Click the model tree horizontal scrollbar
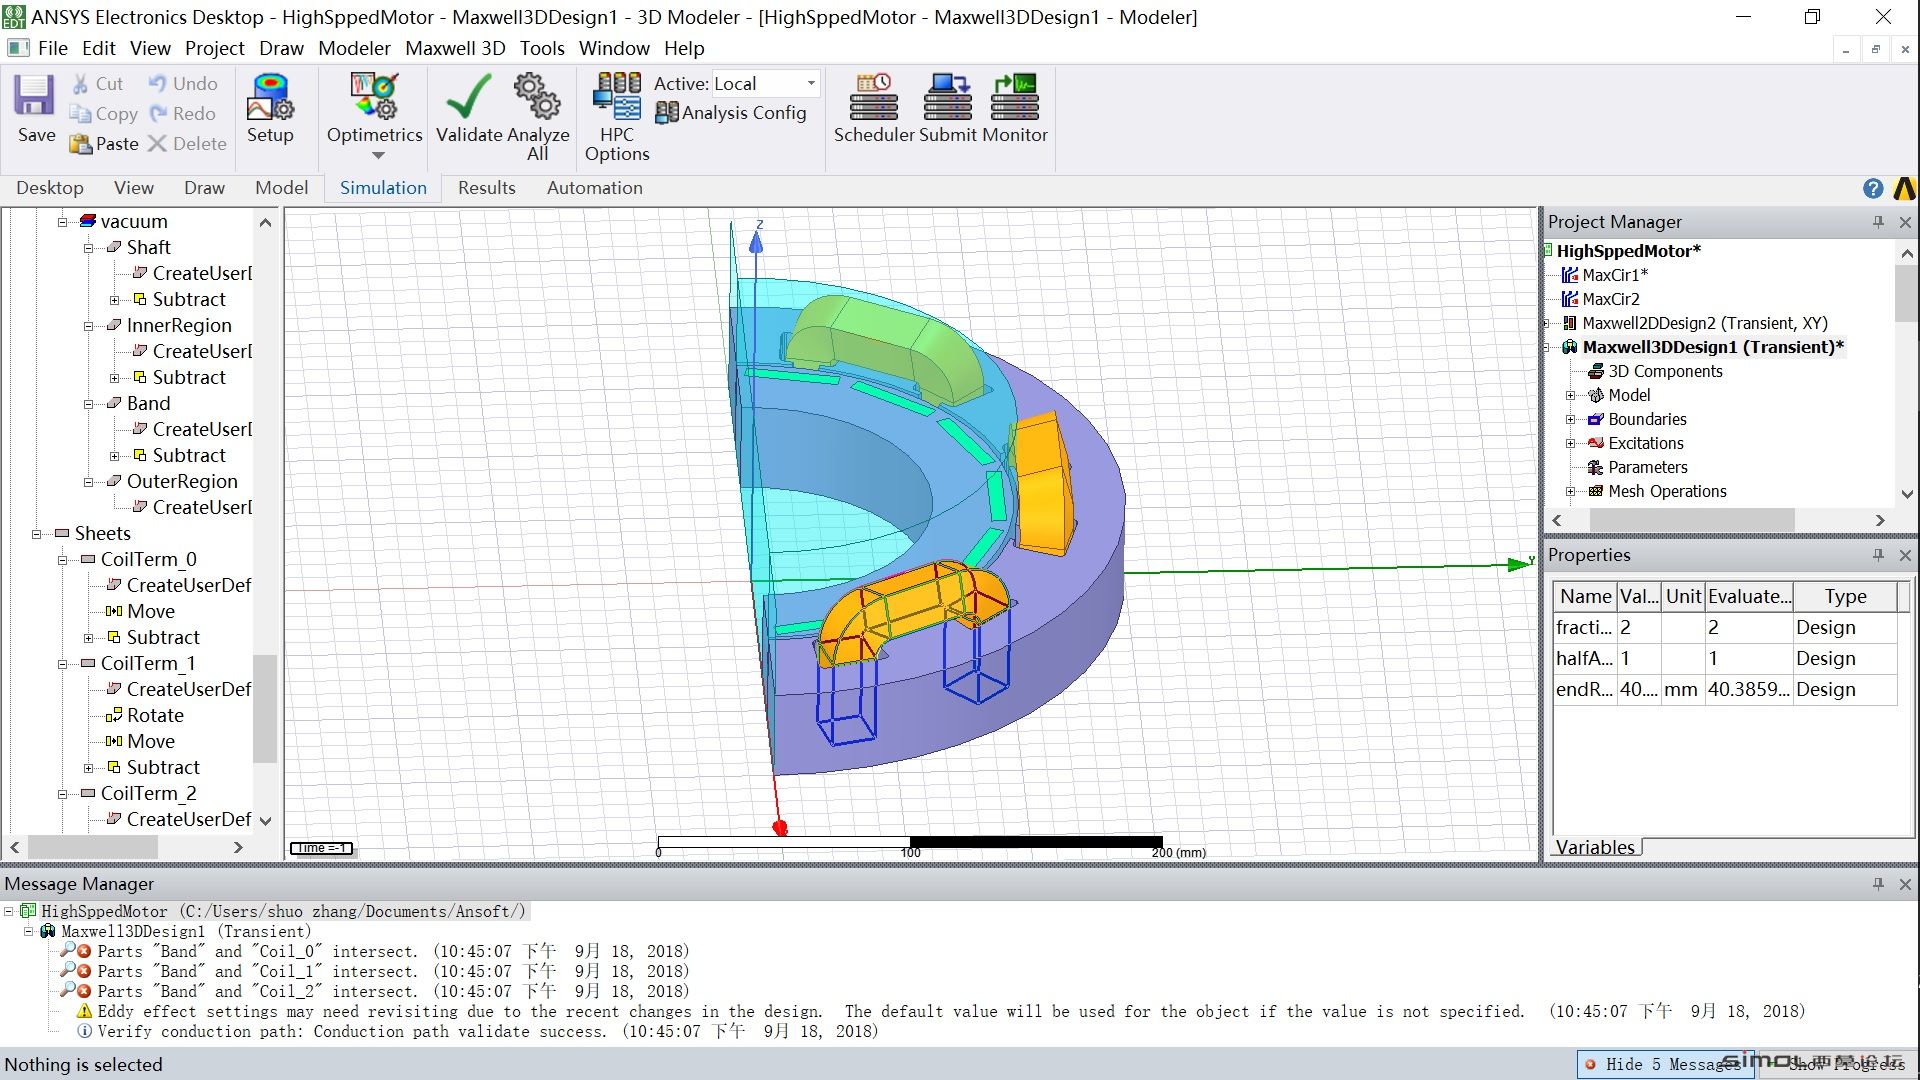 [x=93, y=848]
